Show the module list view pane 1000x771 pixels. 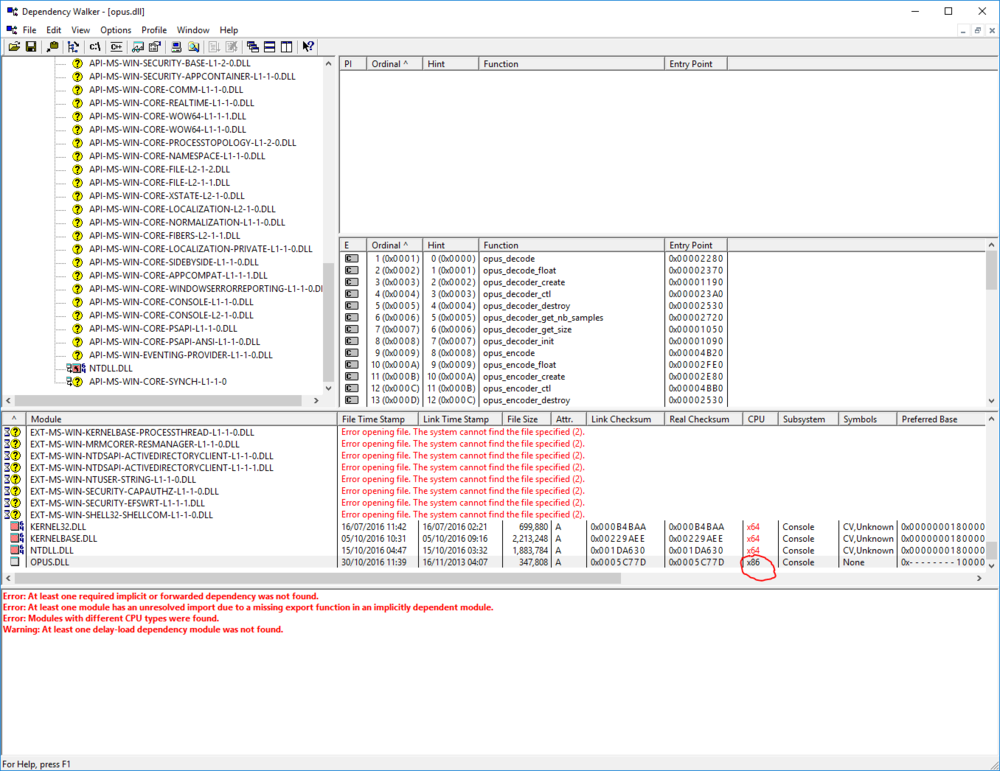pos(252,46)
